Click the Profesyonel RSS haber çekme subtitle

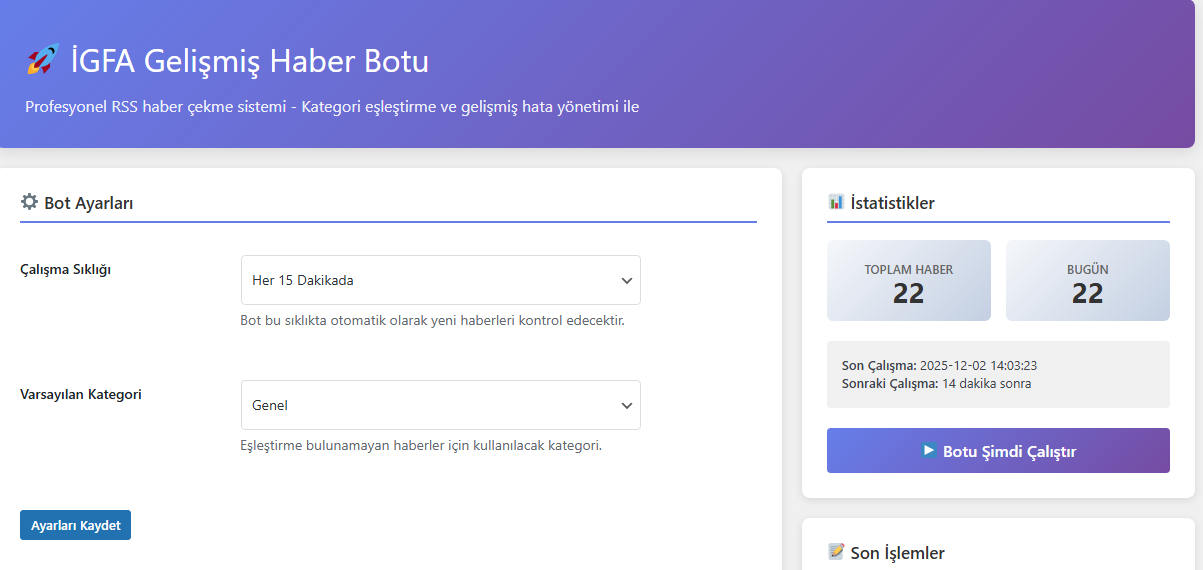[332, 106]
